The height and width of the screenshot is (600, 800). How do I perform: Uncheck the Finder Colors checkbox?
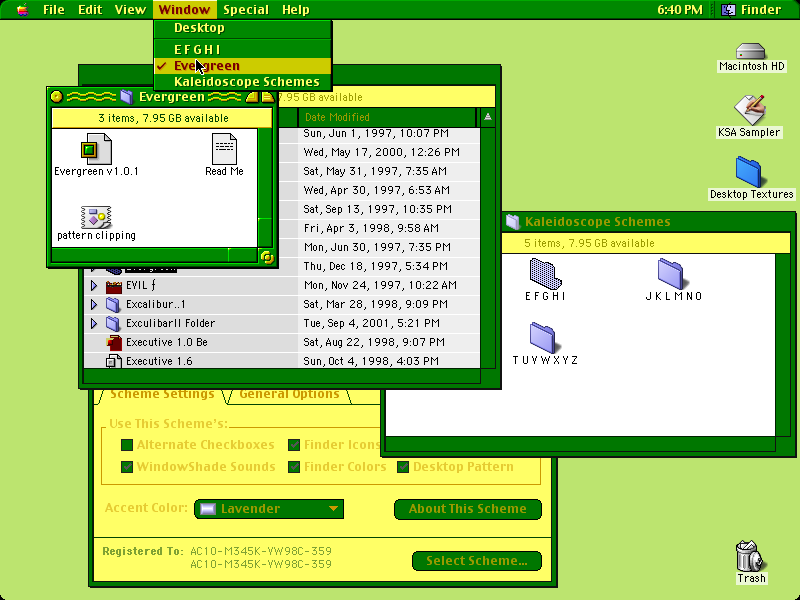294,467
